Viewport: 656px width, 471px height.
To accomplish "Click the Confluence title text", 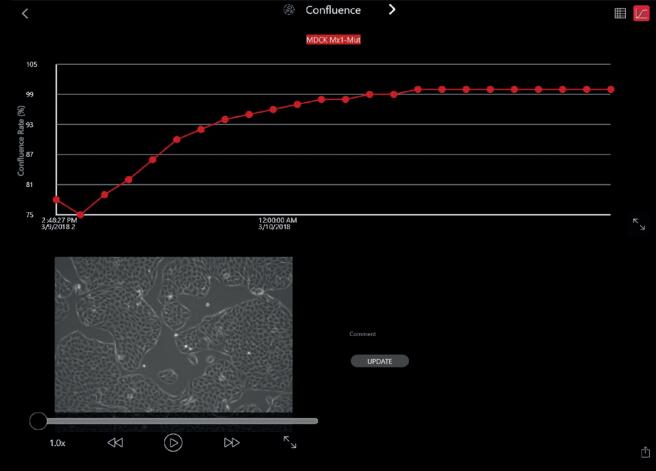I will (x=333, y=10).
